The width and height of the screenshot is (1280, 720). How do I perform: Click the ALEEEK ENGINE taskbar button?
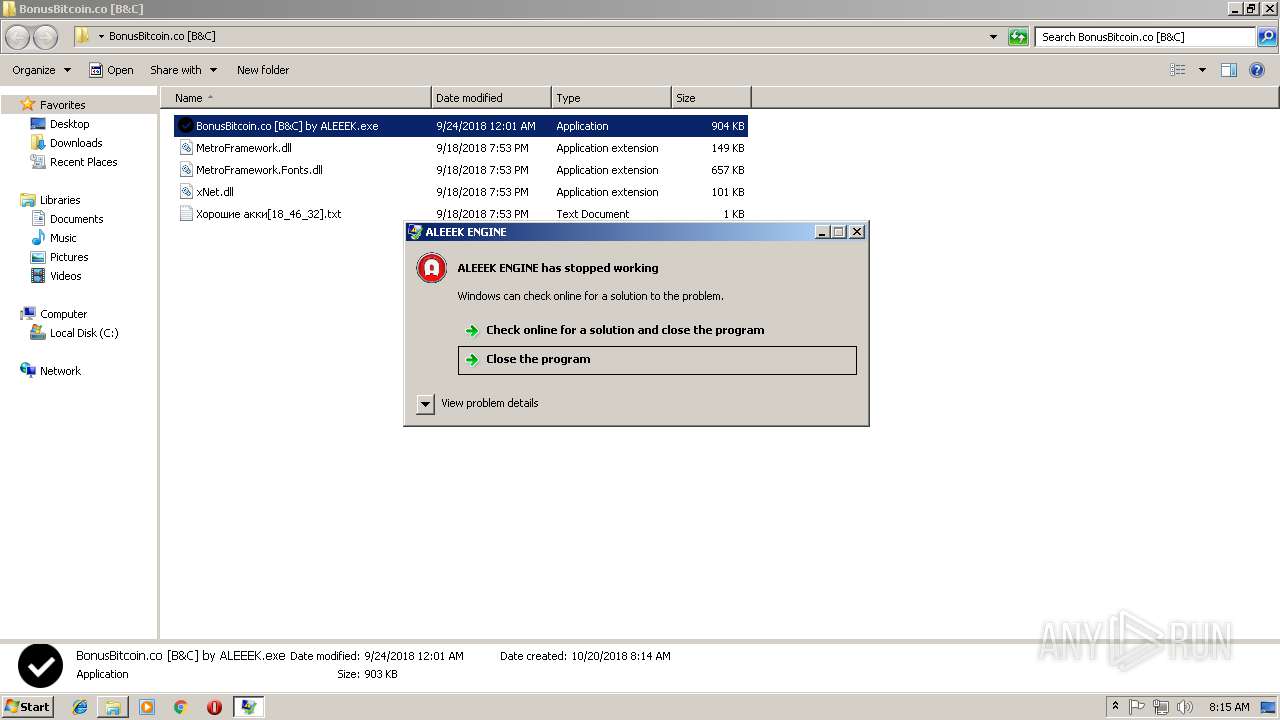coord(248,707)
